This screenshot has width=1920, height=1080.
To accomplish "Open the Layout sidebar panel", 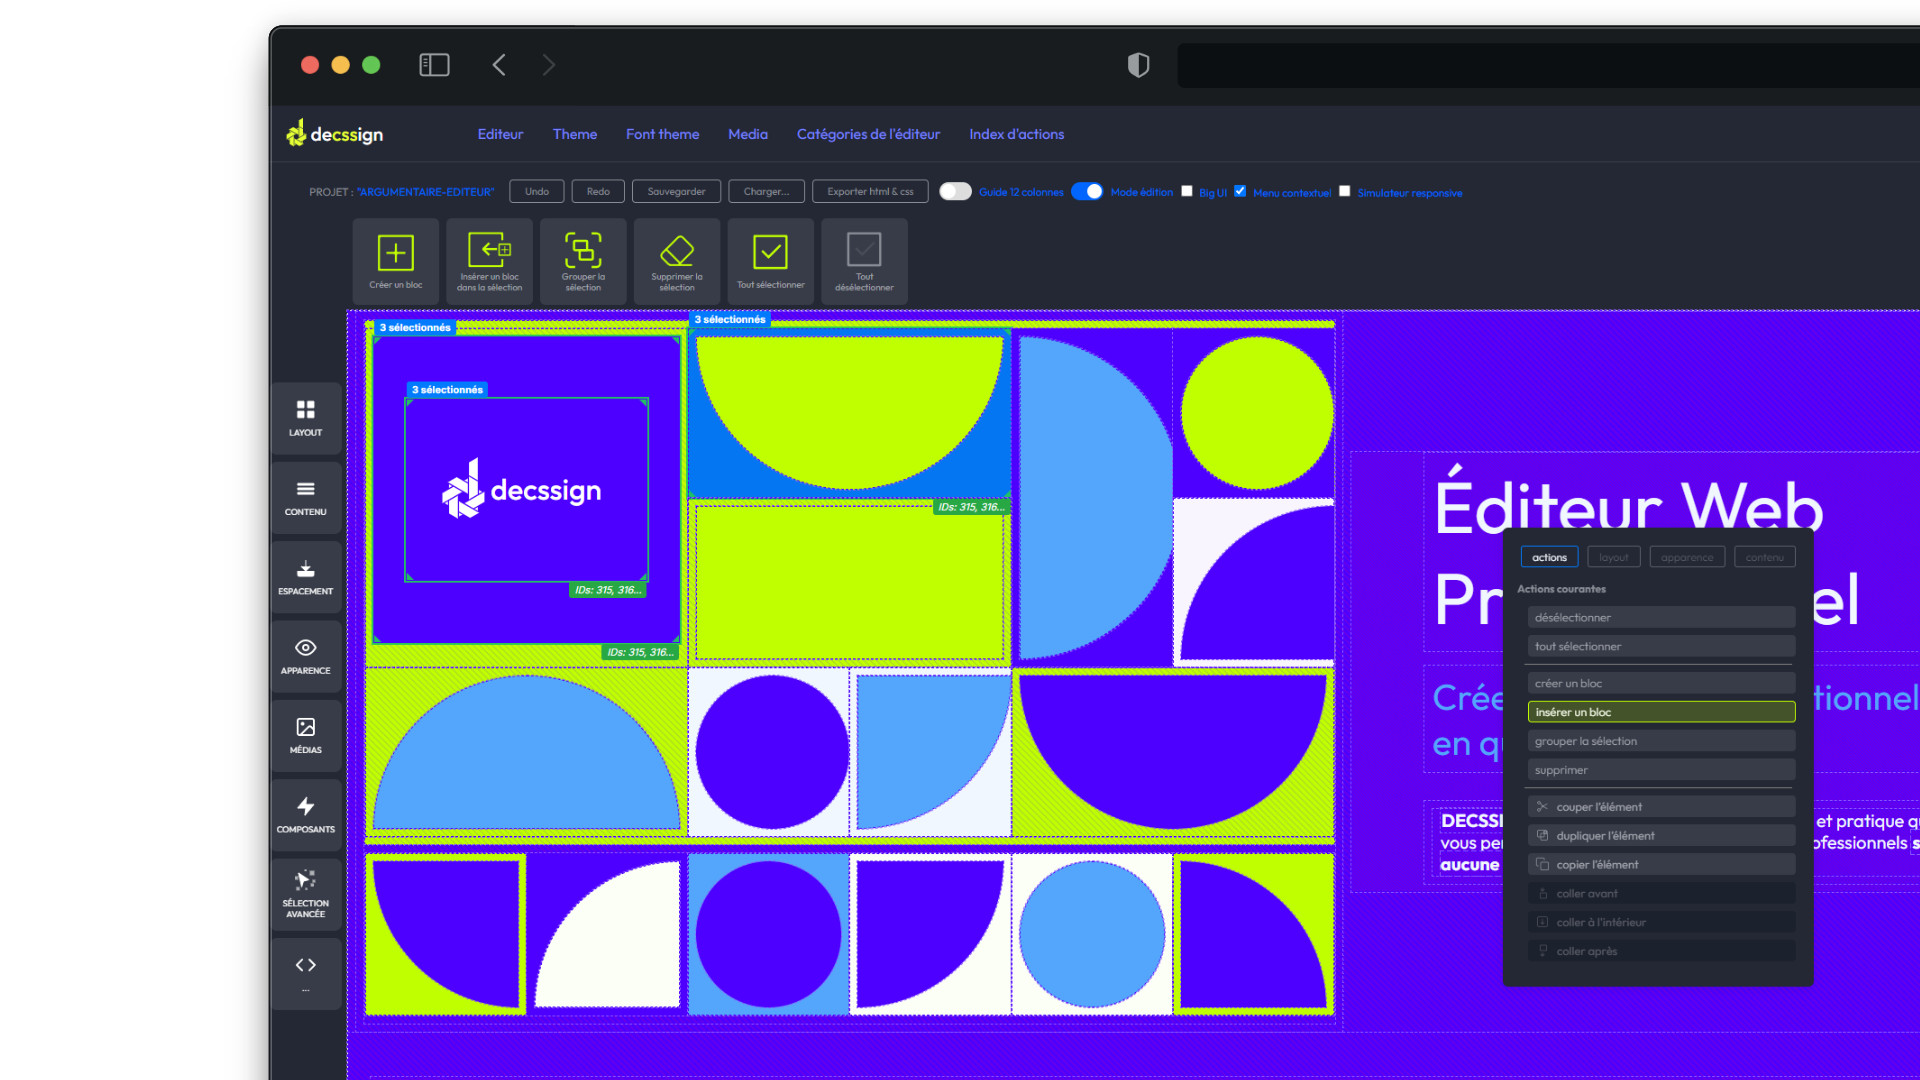I will (305, 418).
